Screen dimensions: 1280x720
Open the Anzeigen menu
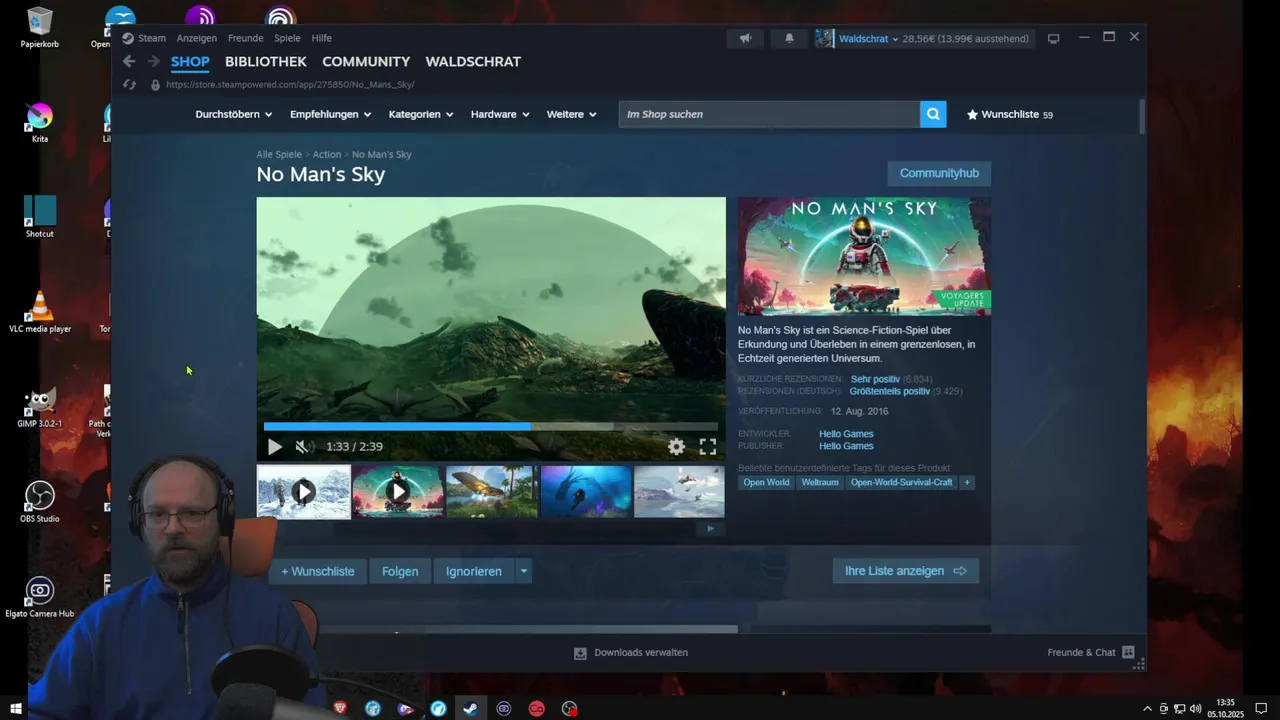[197, 38]
